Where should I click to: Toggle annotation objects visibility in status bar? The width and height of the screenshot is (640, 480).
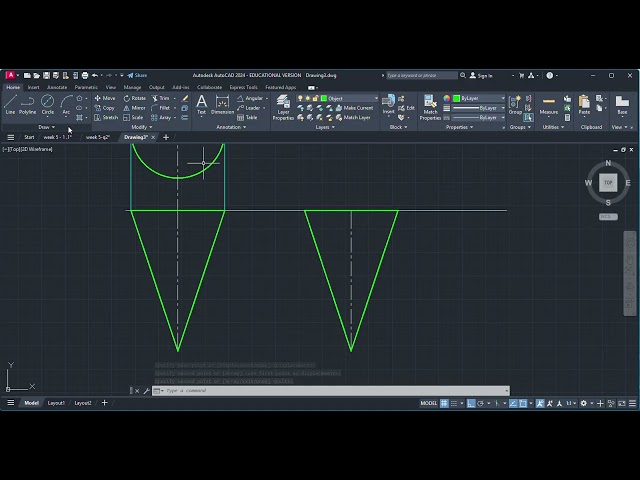[x=540, y=403]
